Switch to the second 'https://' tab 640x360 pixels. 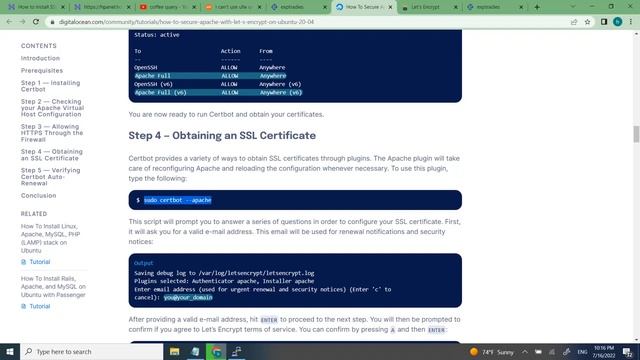102,7
